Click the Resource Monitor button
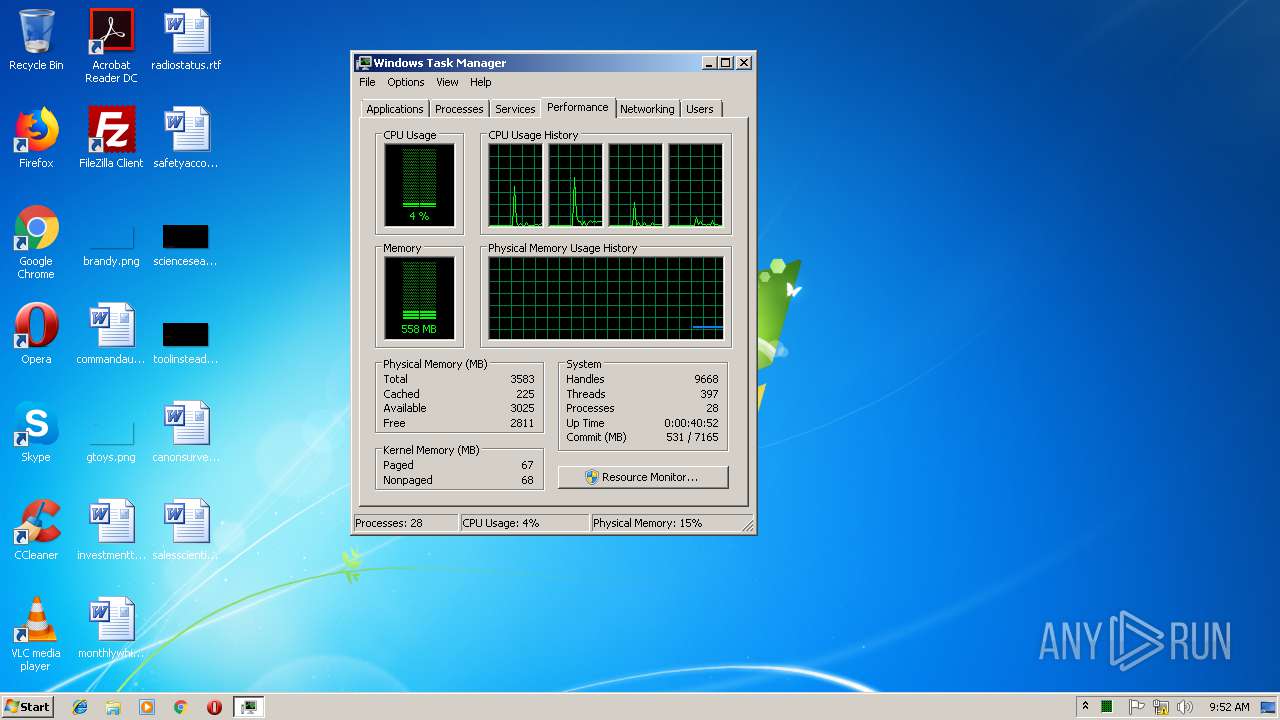Screen dimensions: 1280x720 pyautogui.click(x=643, y=477)
